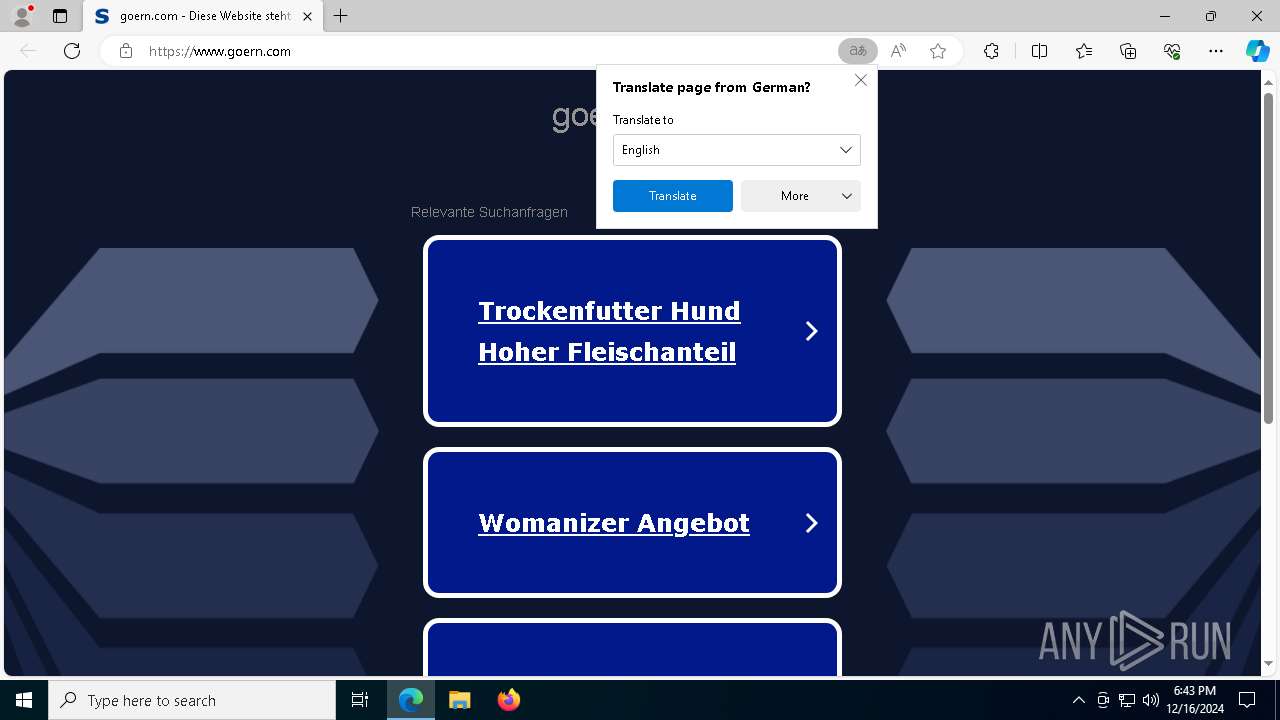The image size is (1280, 720).
Task: Click the page scrollbar thumb
Action: [x=1268, y=258]
